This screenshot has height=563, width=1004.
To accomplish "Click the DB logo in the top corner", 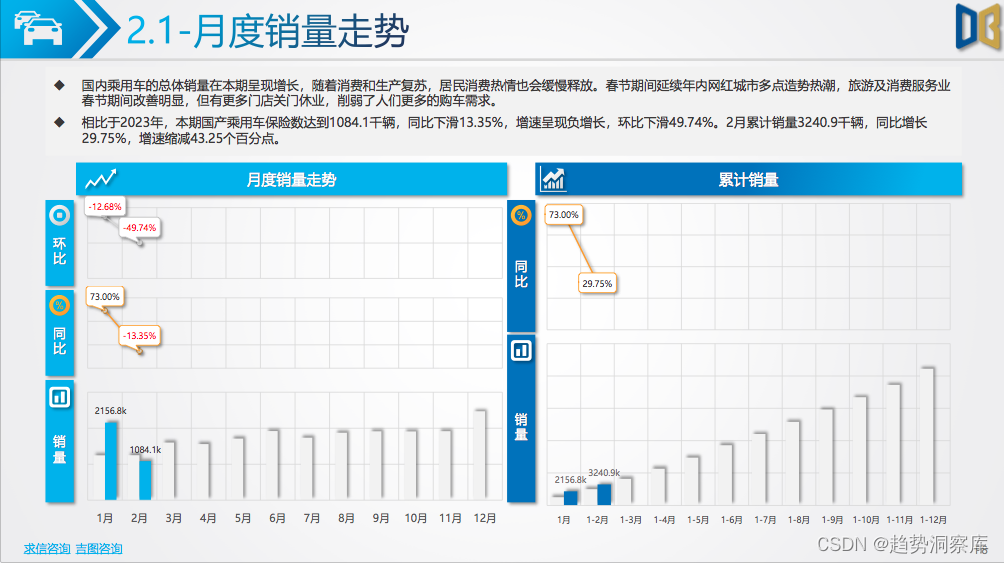I will click(978, 26).
